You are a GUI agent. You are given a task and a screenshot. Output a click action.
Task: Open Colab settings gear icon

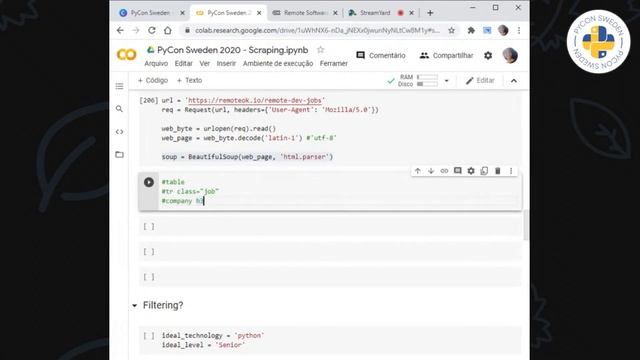488,56
